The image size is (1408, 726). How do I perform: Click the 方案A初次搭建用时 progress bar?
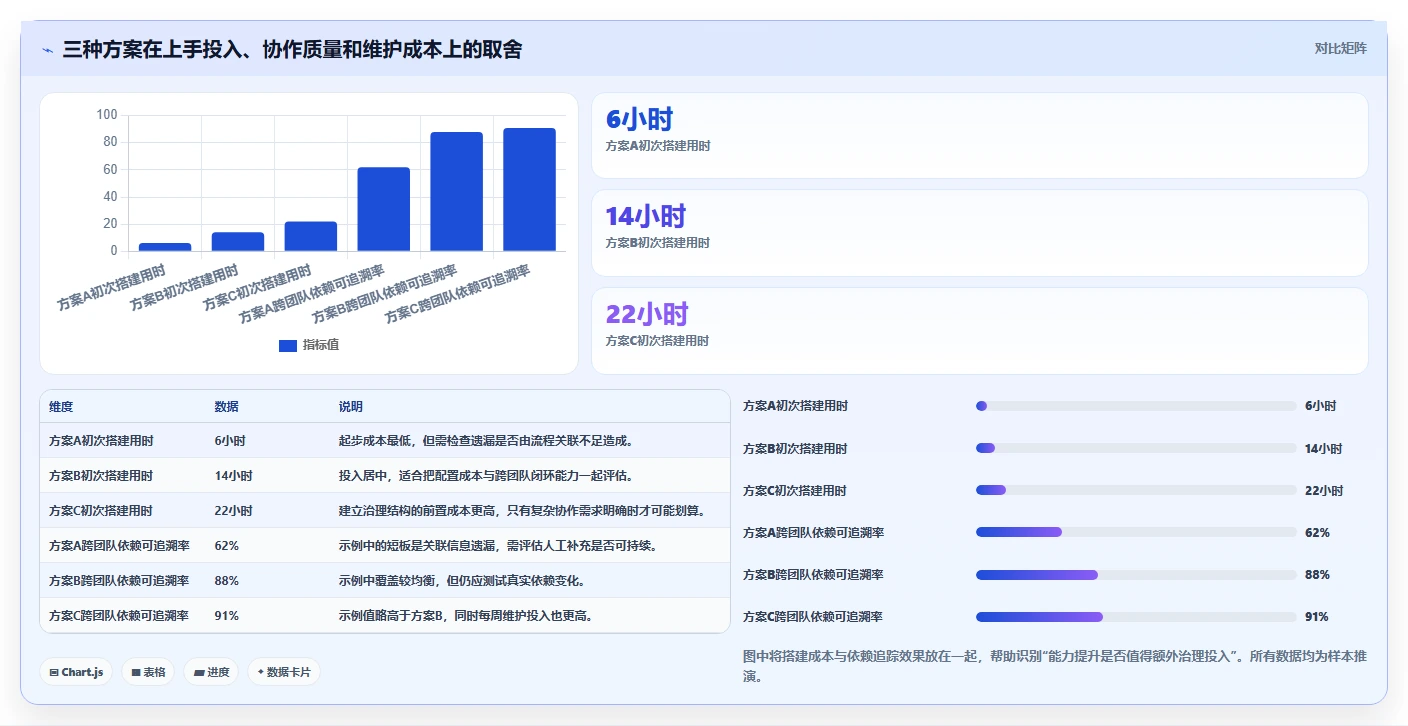1136,406
